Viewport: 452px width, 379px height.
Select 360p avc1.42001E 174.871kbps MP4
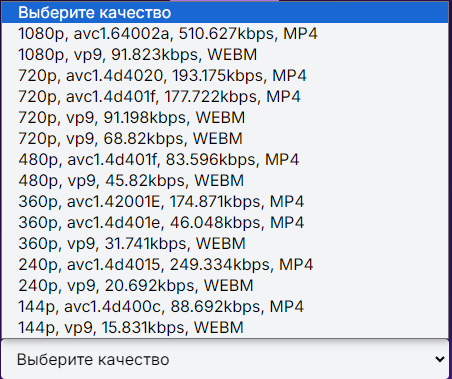point(225,202)
